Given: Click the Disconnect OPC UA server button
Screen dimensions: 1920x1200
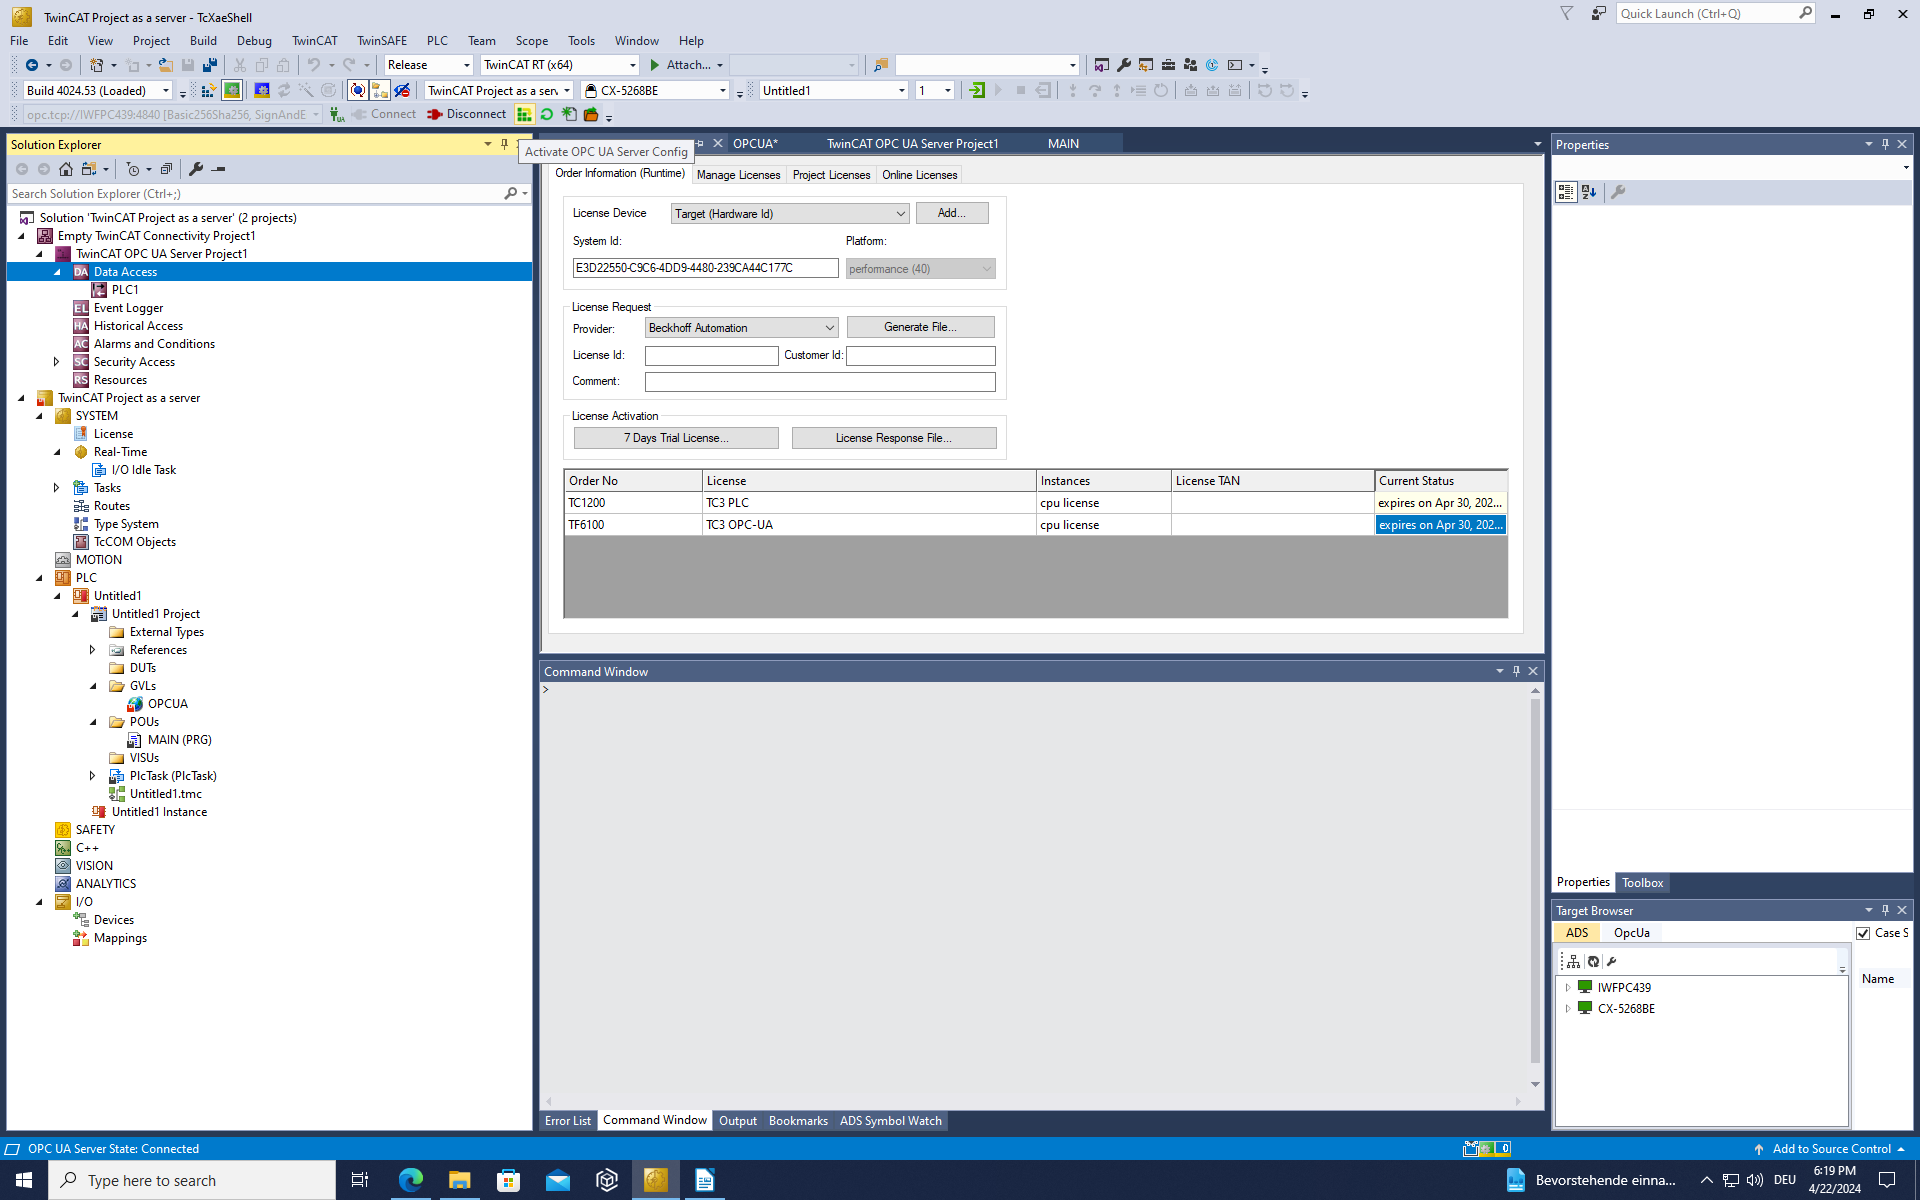Looking at the screenshot, I should point(467,115).
